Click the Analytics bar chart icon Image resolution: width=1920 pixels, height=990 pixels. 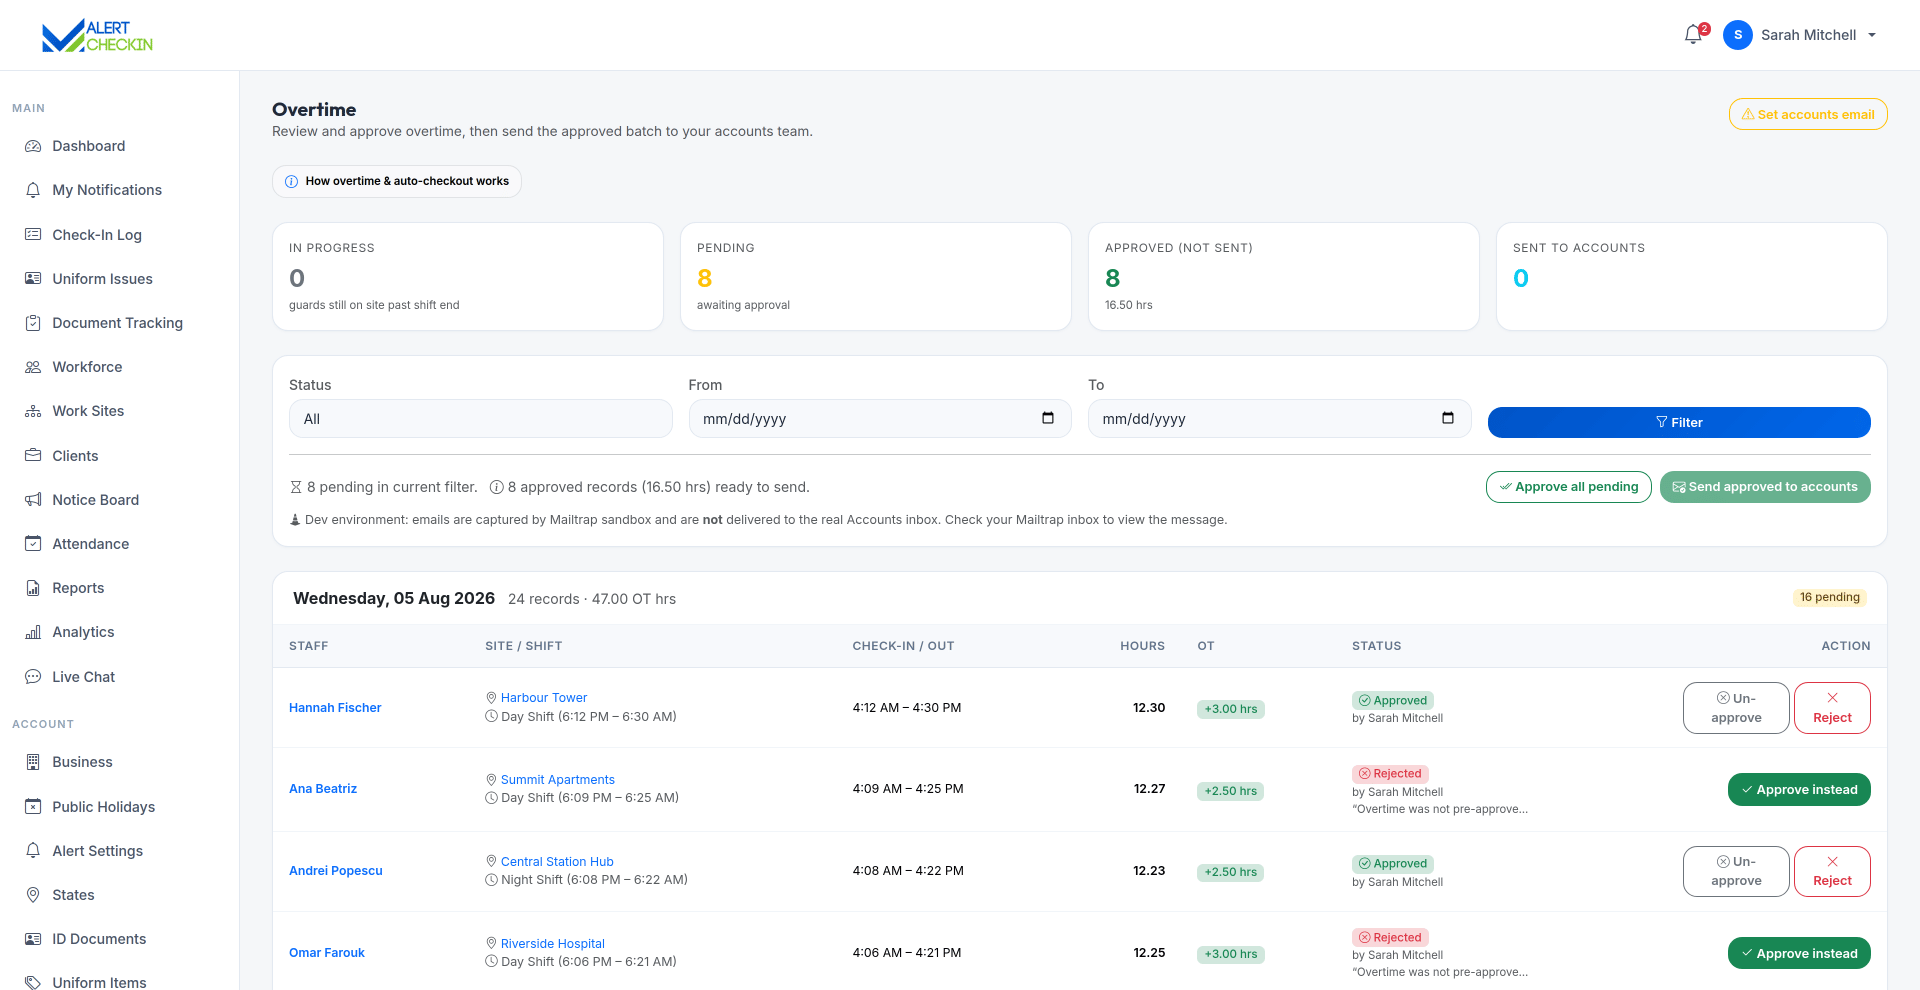(33, 632)
